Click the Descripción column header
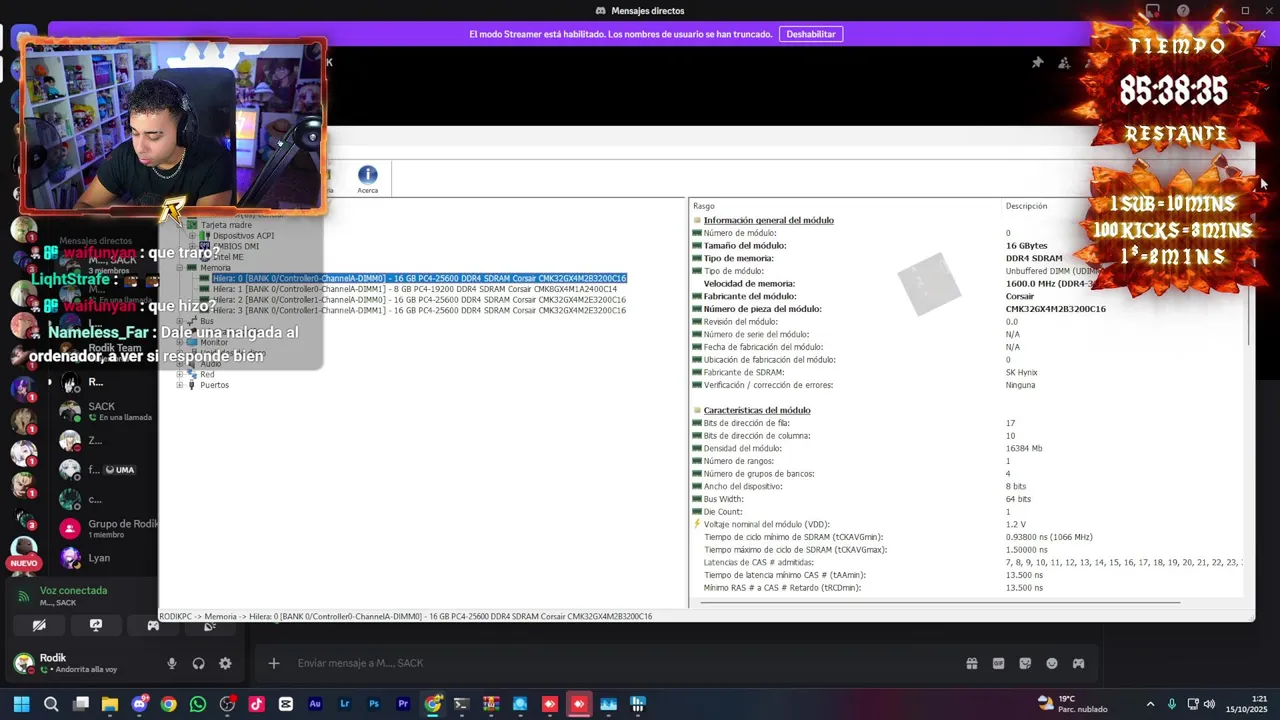This screenshot has width=1280, height=720. point(1026,206)
